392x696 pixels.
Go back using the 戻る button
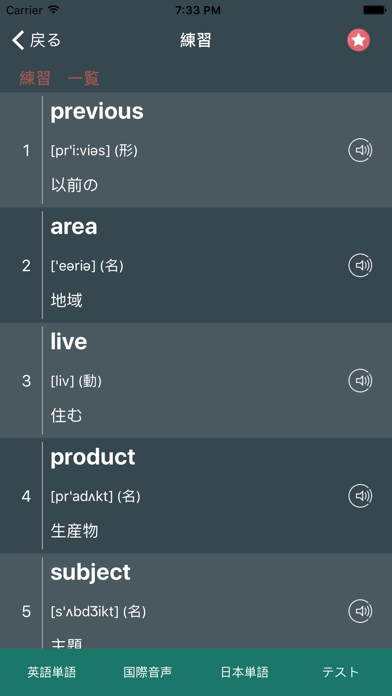point(36,40)
